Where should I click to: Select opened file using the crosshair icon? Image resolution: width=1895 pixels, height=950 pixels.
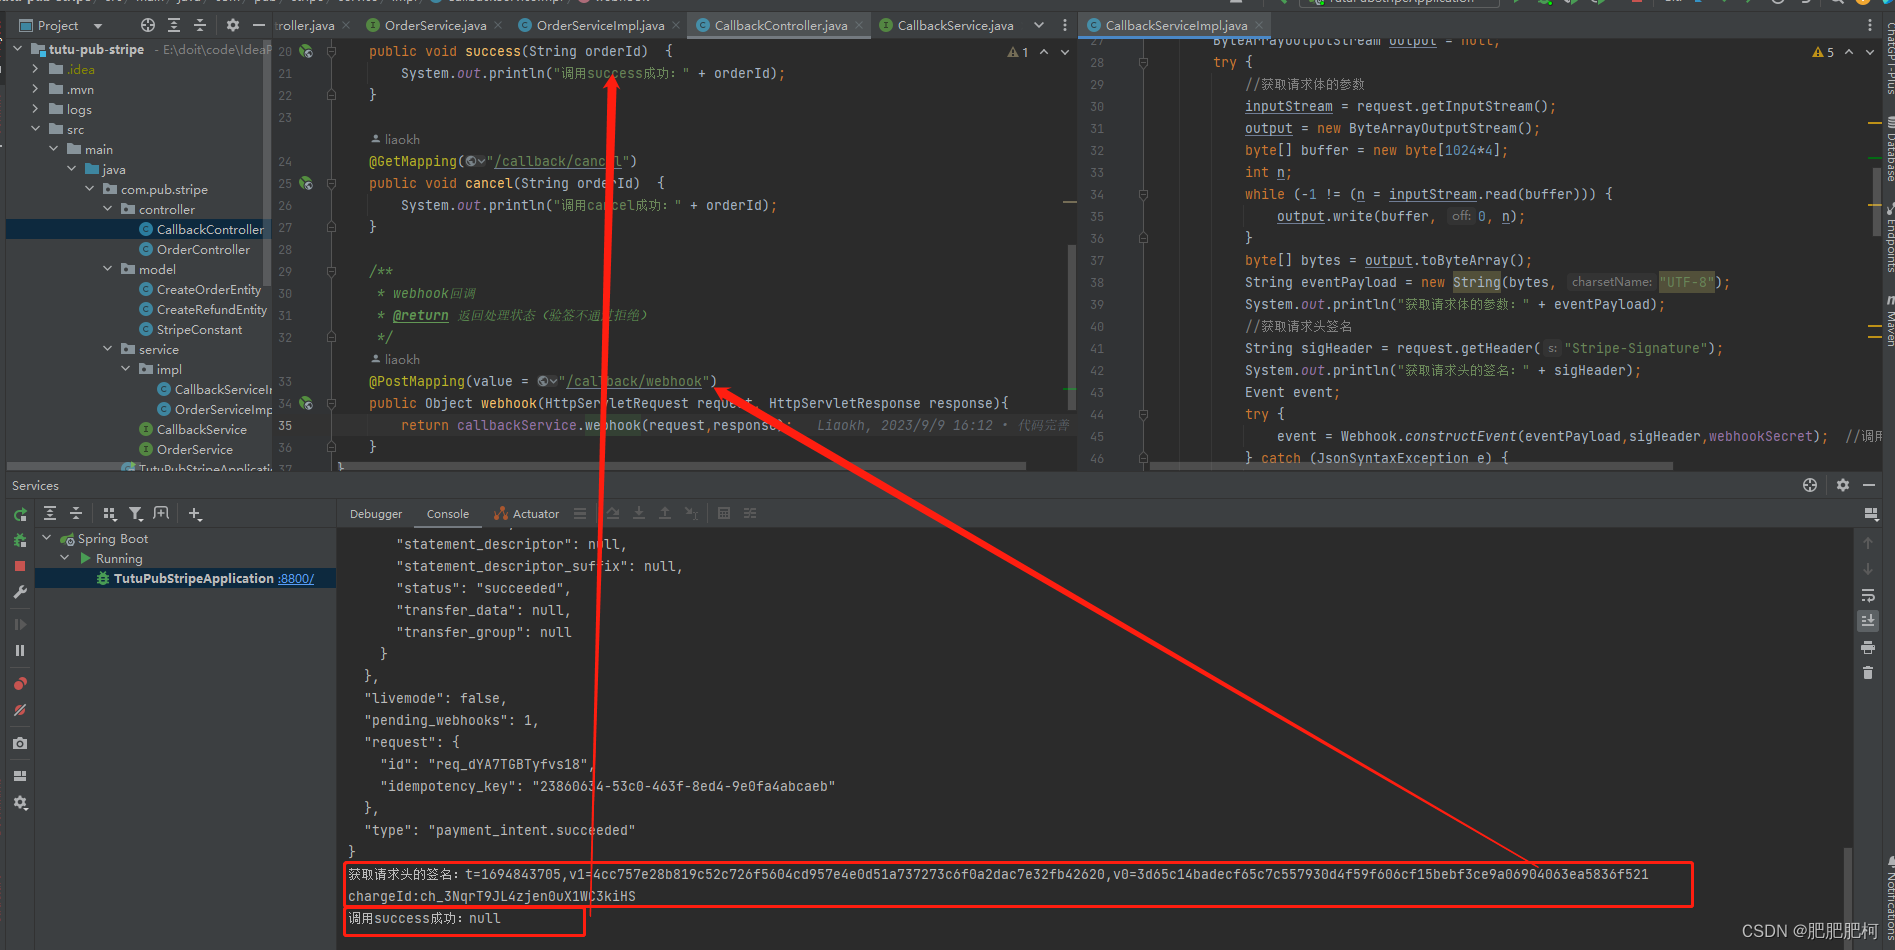point(147,25)
